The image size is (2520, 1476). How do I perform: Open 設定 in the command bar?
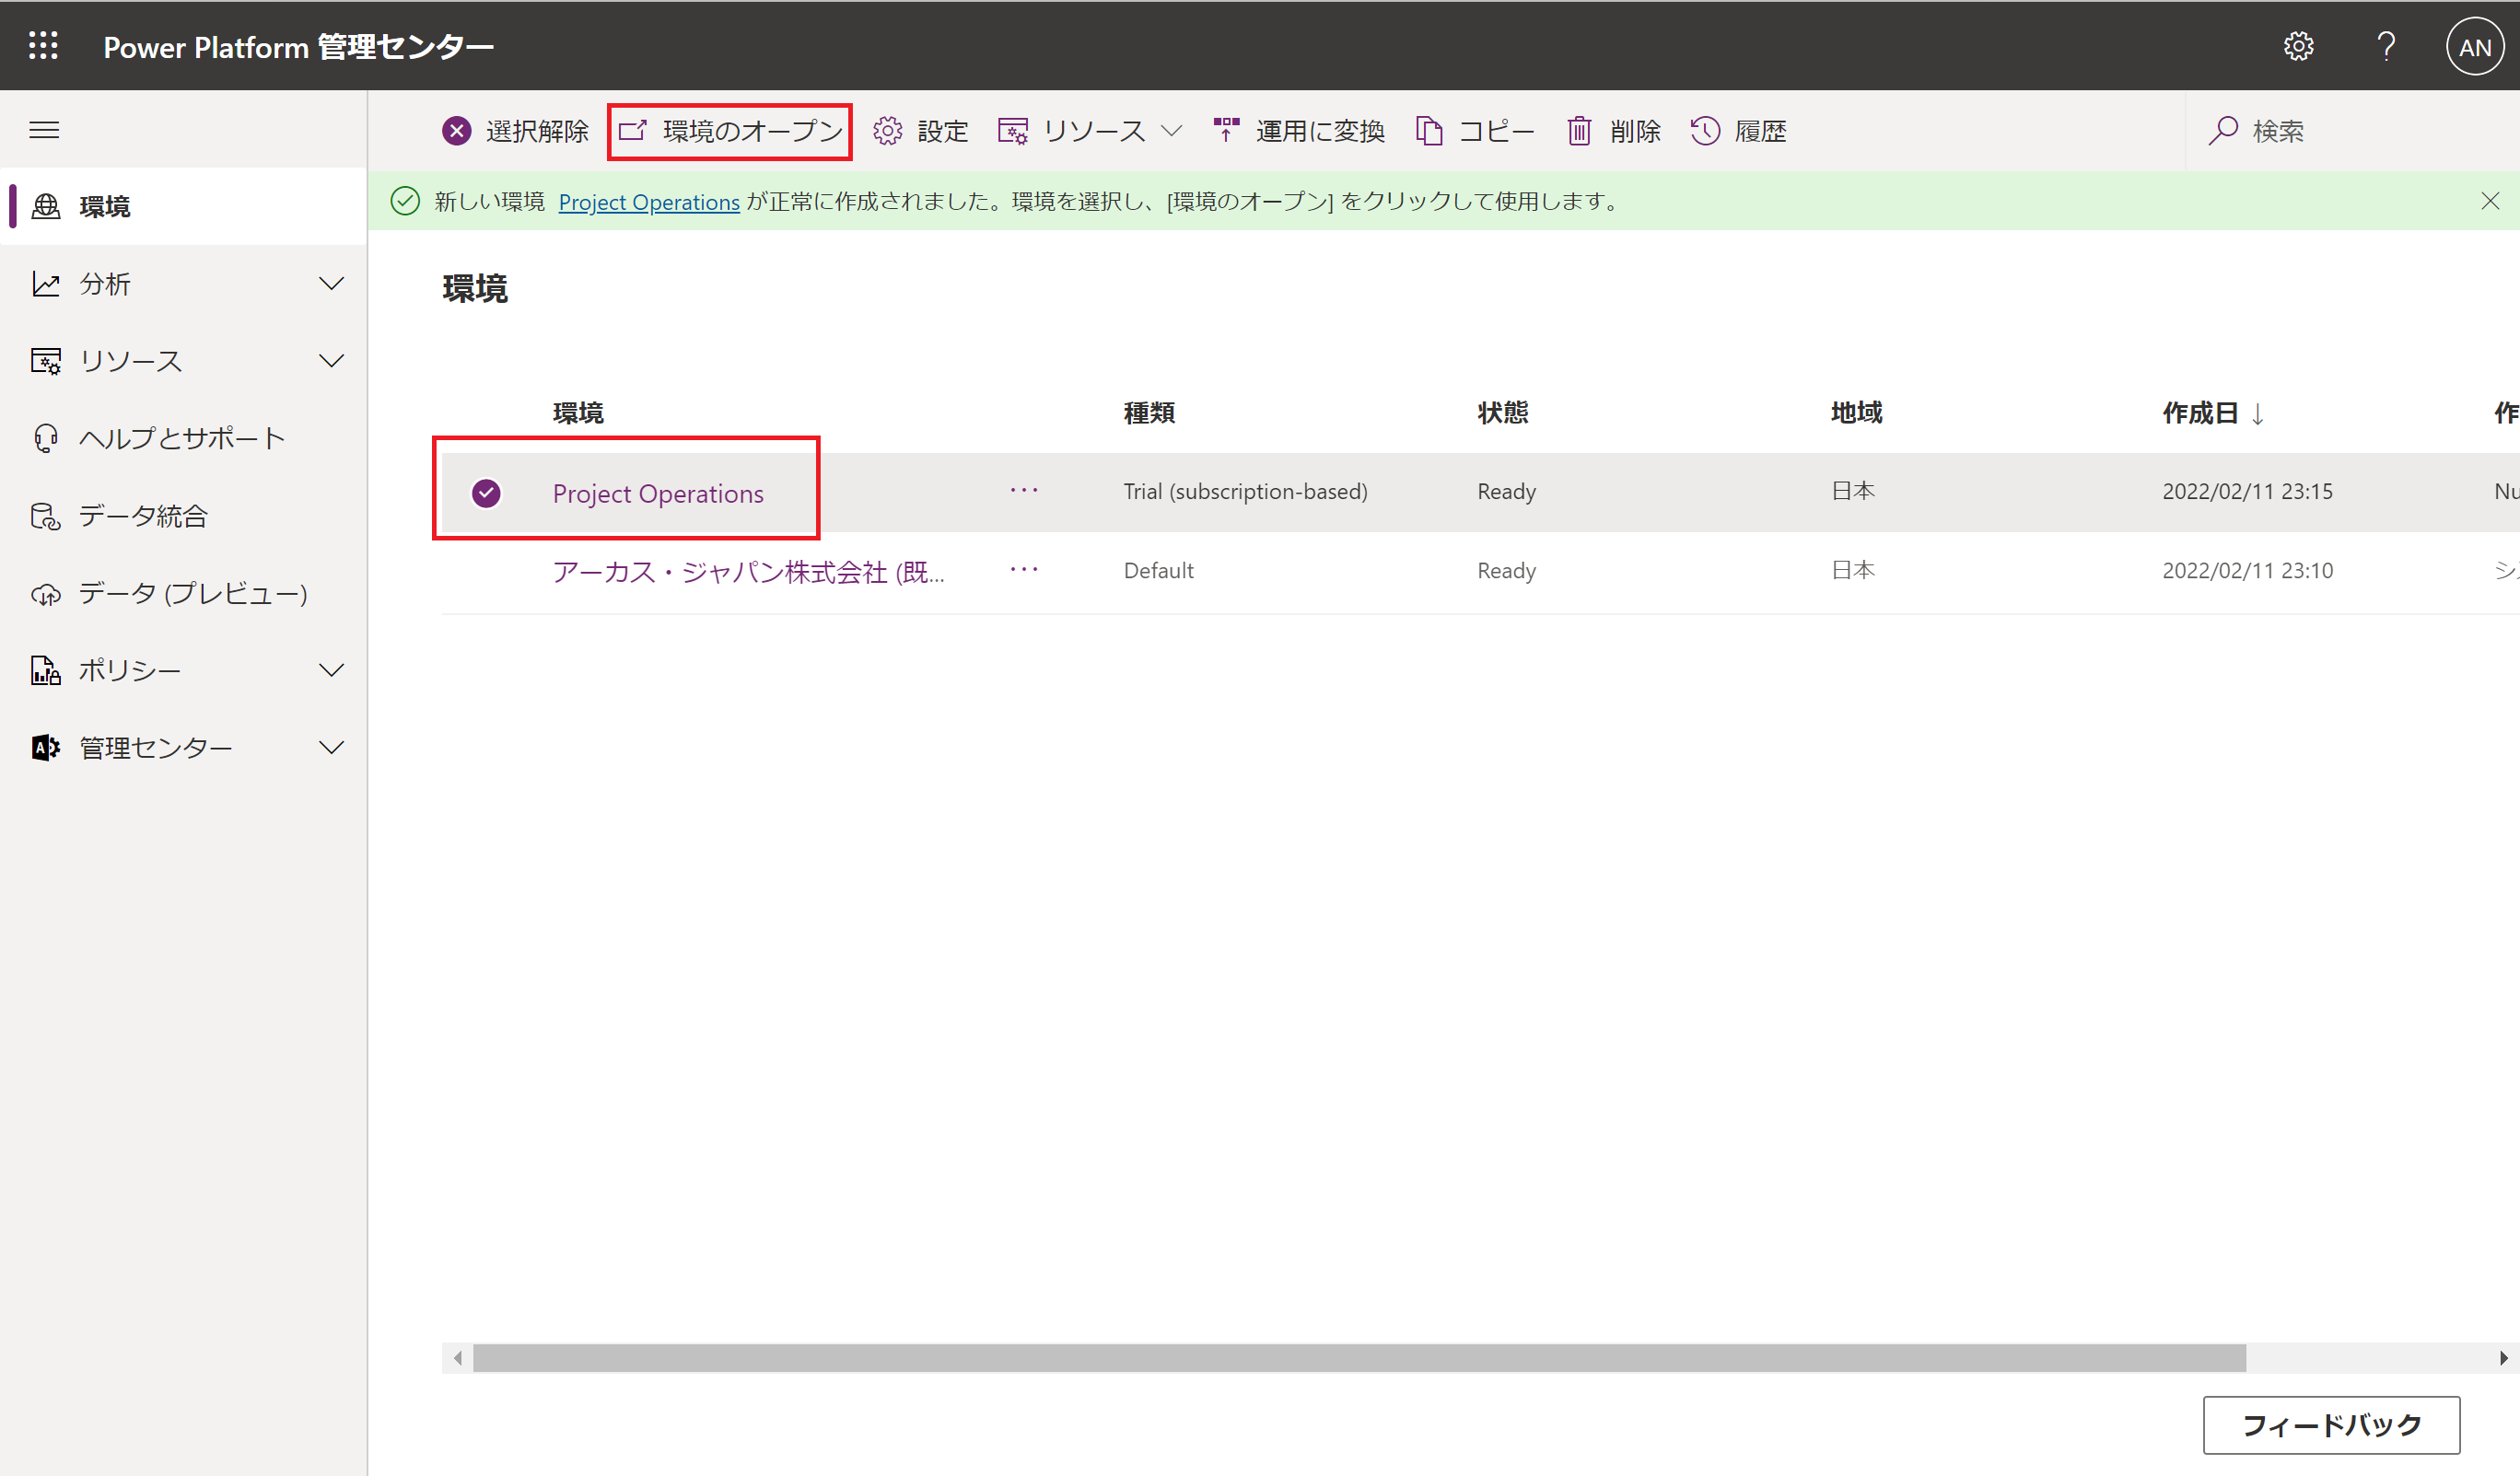pyautogui.click(x=920, y=131)
